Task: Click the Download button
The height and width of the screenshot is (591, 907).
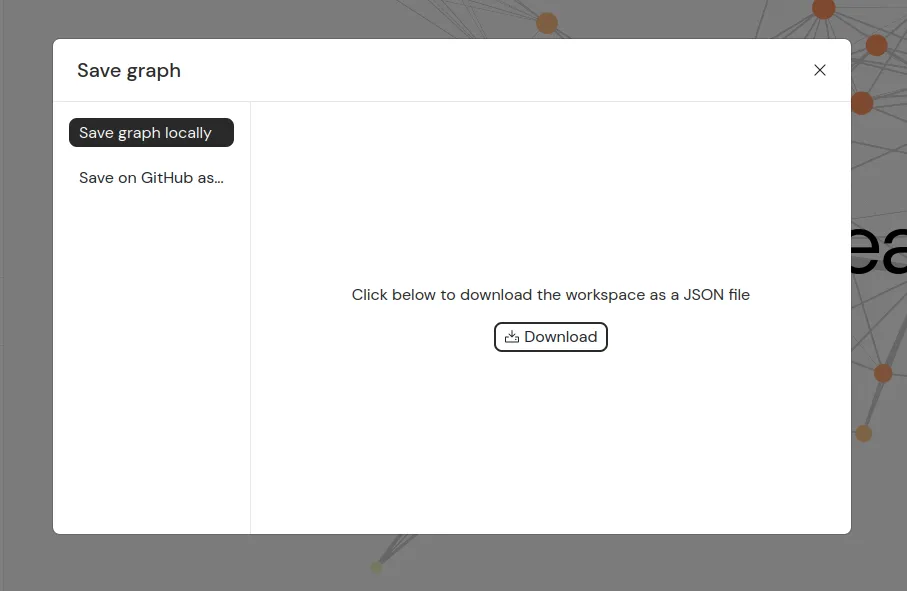Action: pyautogui.click(x=551, y=337)
